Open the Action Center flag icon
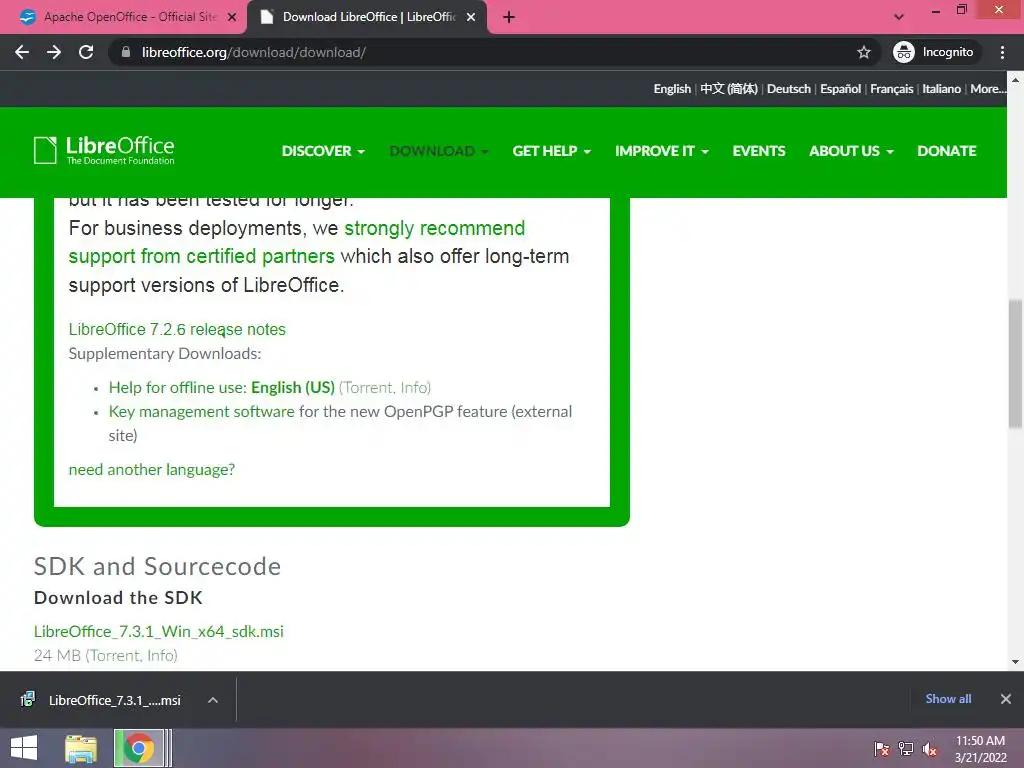This screenshot has height=768, width=1024. pos(881,749)
